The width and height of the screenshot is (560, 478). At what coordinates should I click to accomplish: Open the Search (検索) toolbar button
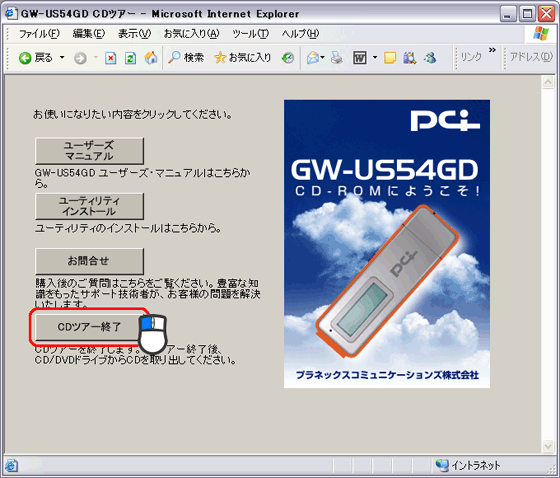pos(186,58)
